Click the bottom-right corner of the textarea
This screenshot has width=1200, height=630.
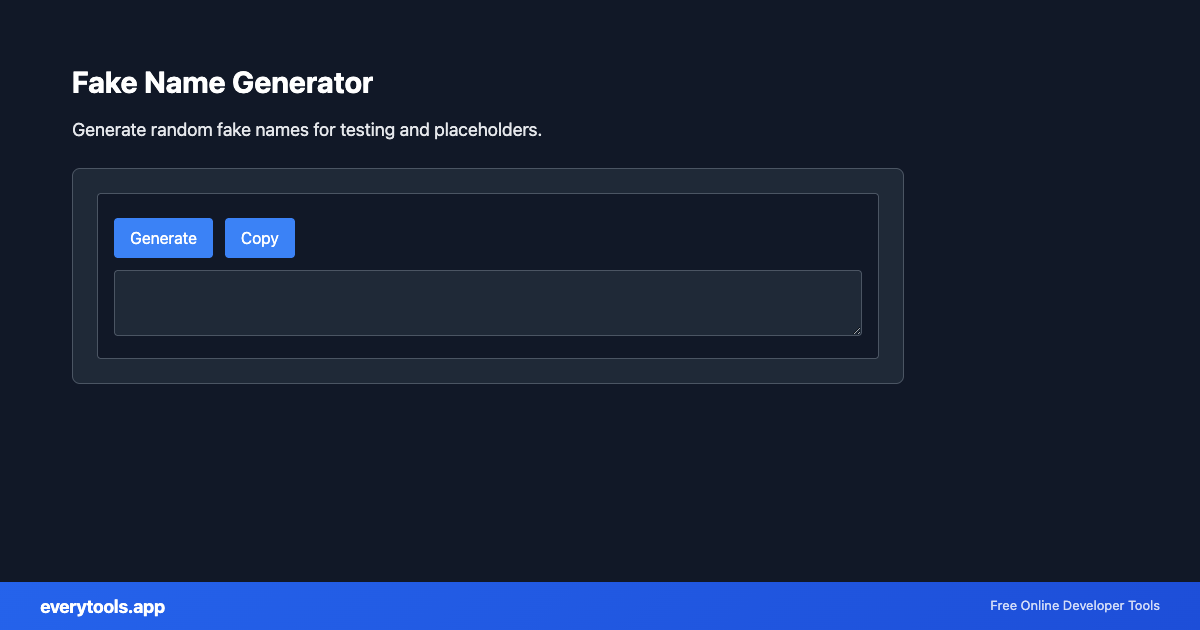858,332
